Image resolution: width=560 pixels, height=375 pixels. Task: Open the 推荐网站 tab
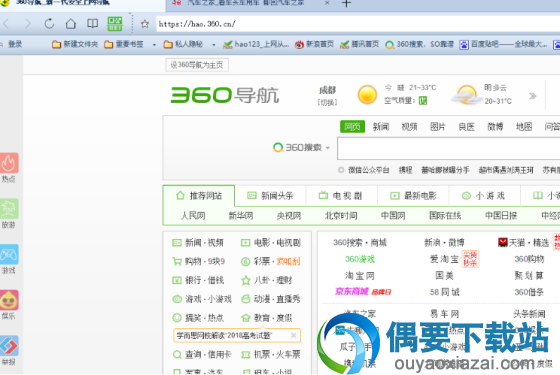199,196
